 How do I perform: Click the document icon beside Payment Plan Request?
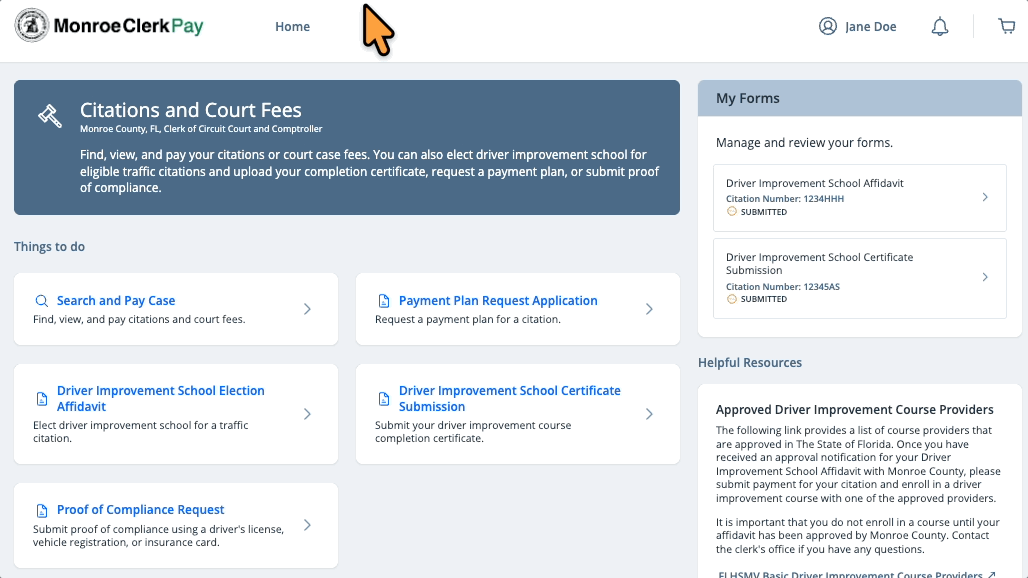click(x=384, y=301)
